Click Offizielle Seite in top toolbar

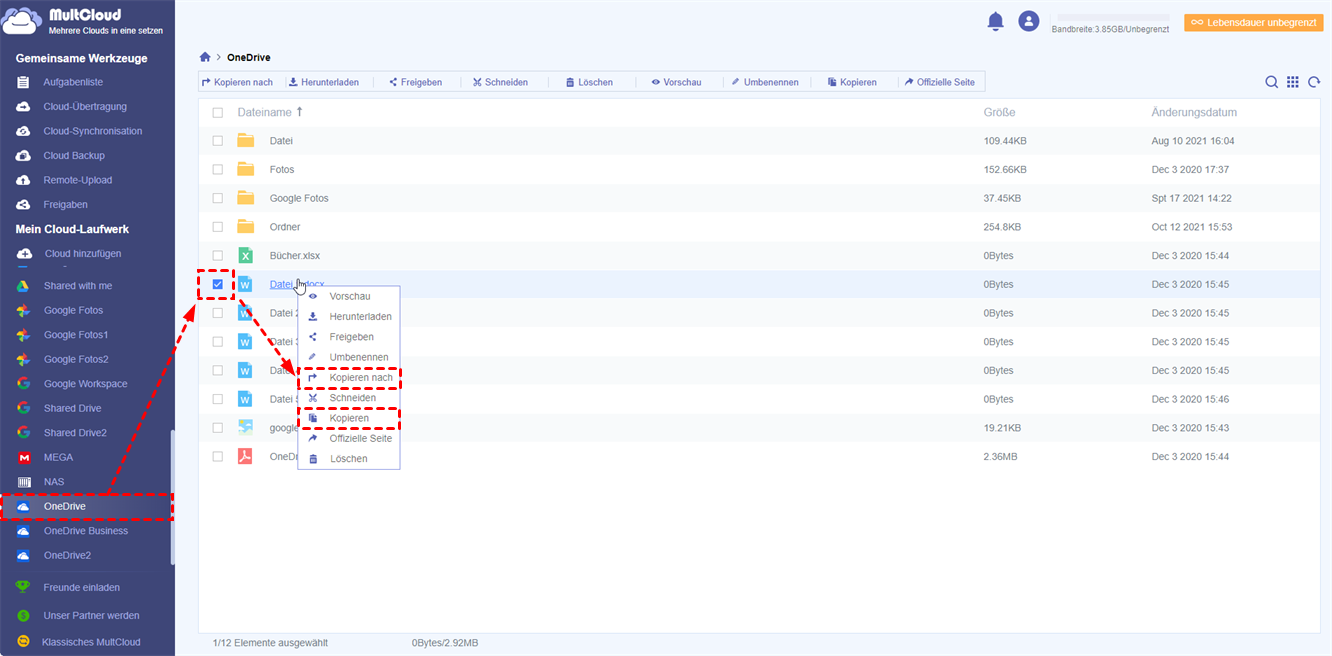pyautogui.click(x=939, y=82)
